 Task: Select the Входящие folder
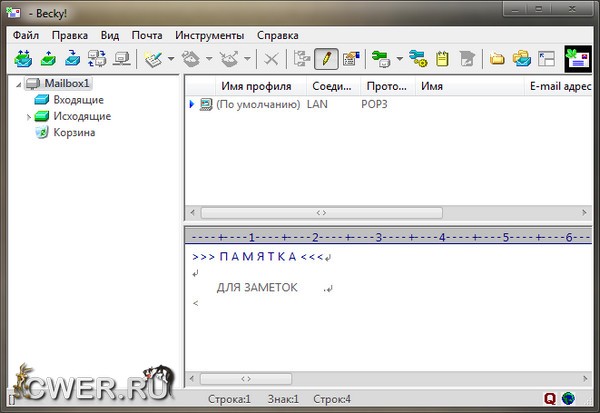pos(78,100)
